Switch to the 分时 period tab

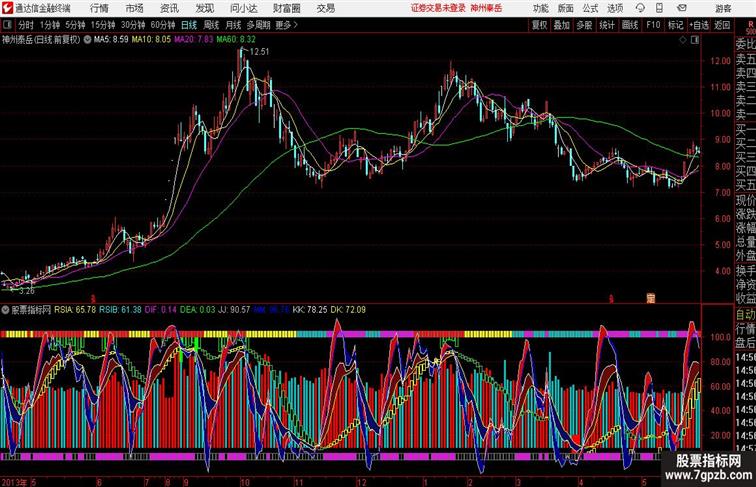pyautogui.click(x=26, y=25)
